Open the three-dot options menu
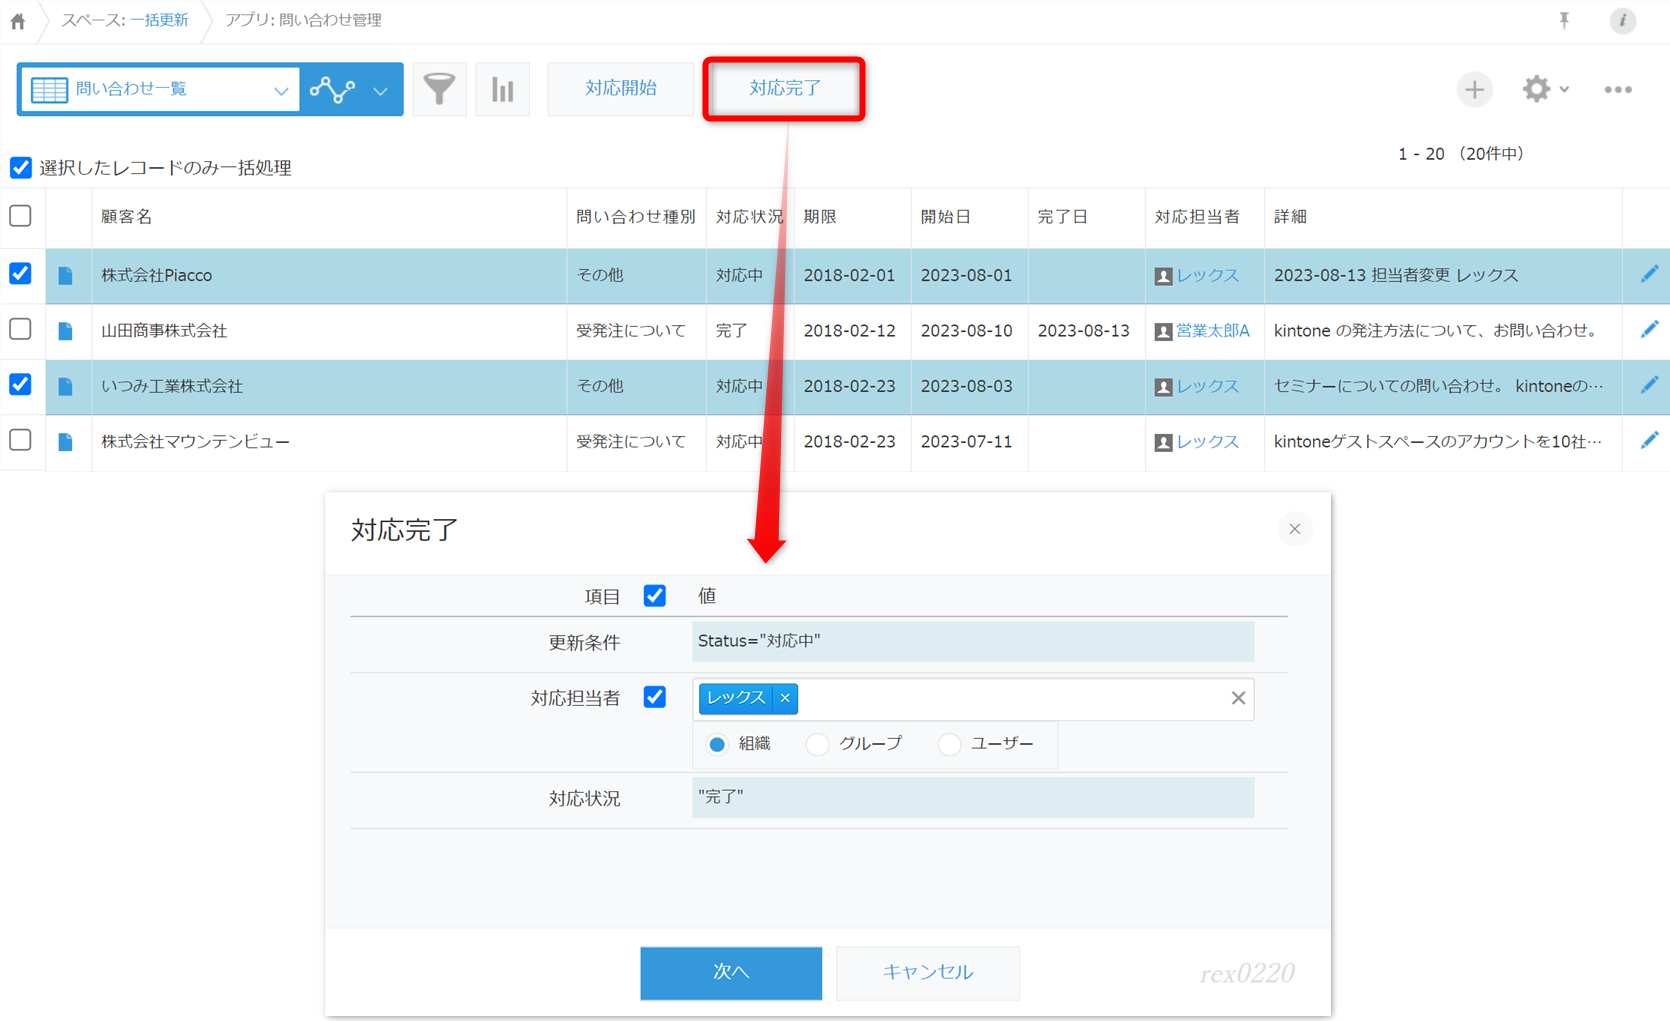 (x=1618, y=89)
